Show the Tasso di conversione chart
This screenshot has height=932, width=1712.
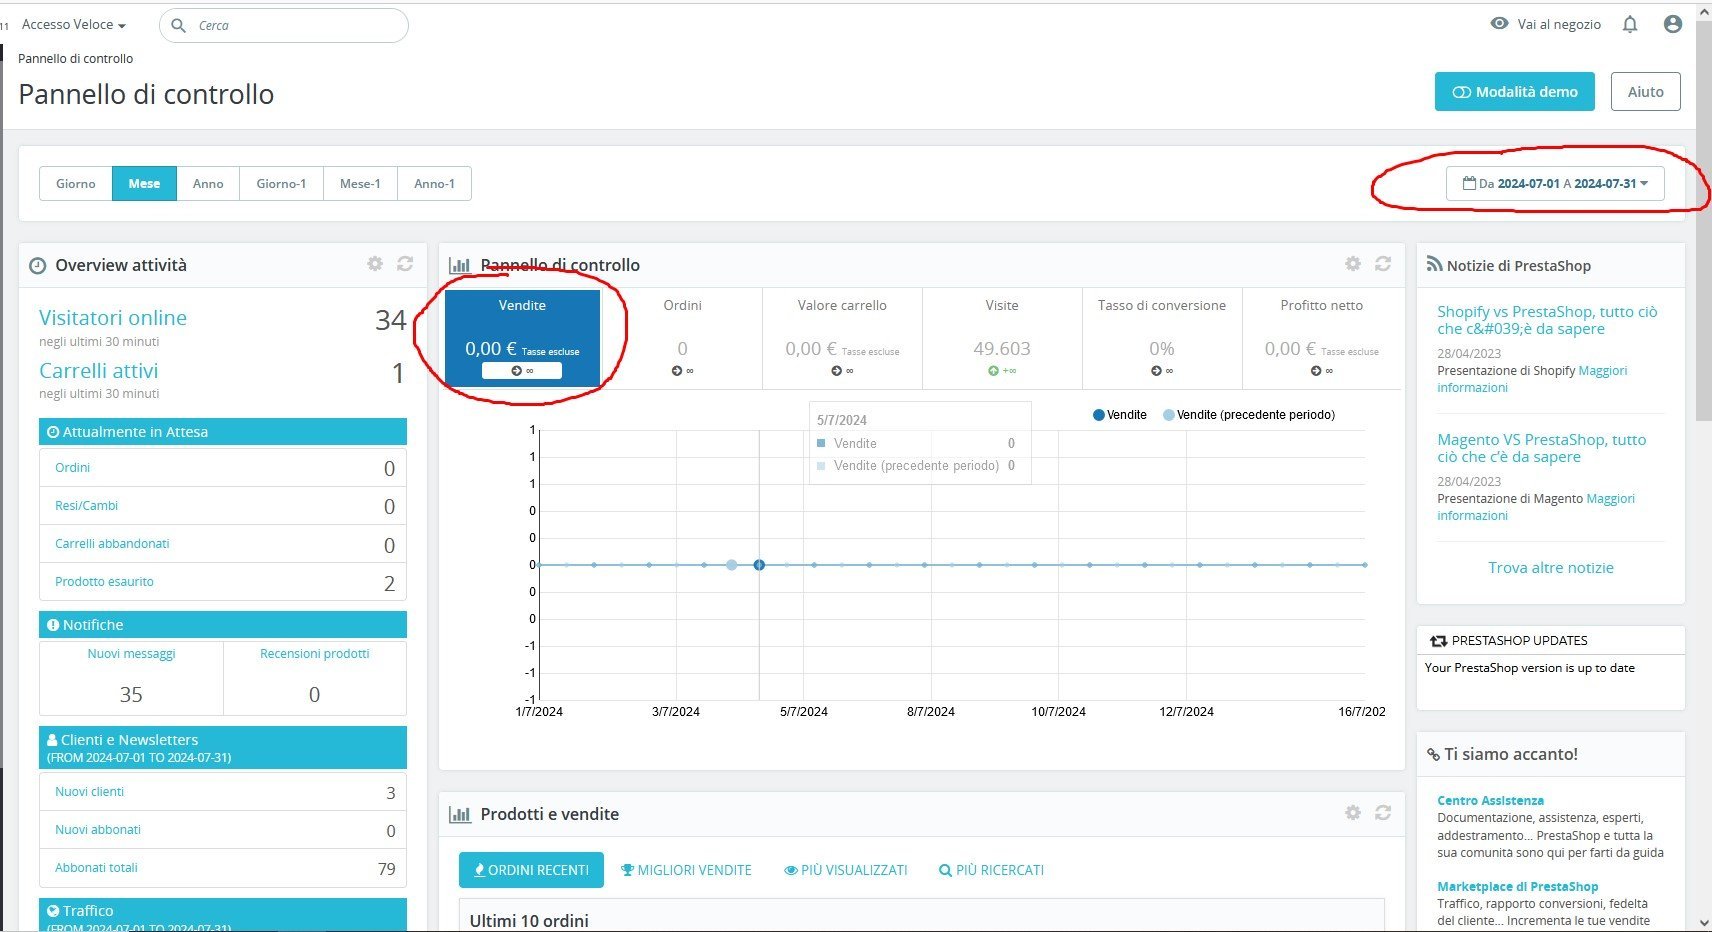[x=1162, y=338]
